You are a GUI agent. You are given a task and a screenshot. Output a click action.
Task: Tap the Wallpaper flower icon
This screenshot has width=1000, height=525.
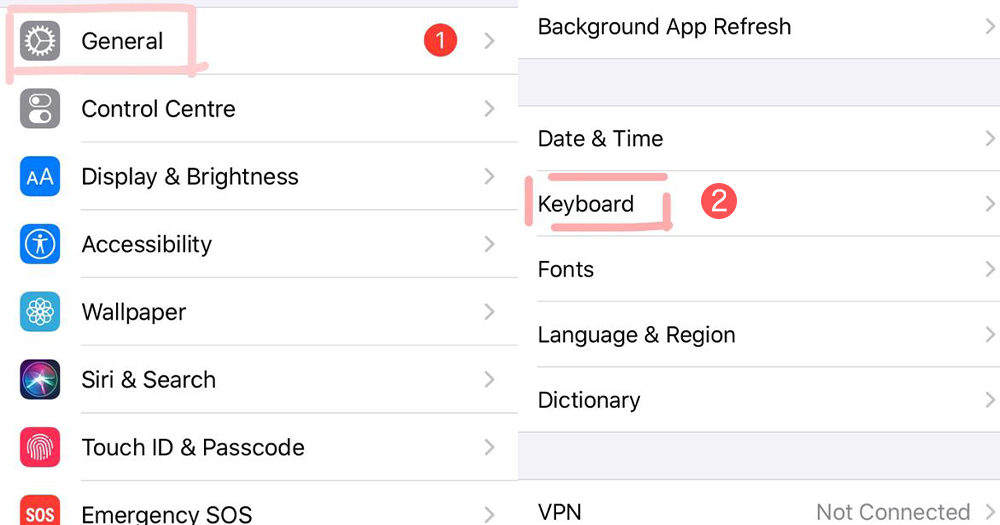[x=40, y=312]
